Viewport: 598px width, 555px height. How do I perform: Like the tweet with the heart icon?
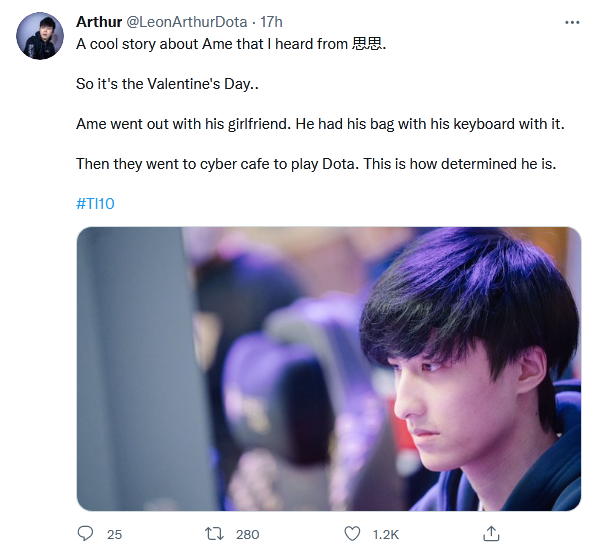point(352,533)
